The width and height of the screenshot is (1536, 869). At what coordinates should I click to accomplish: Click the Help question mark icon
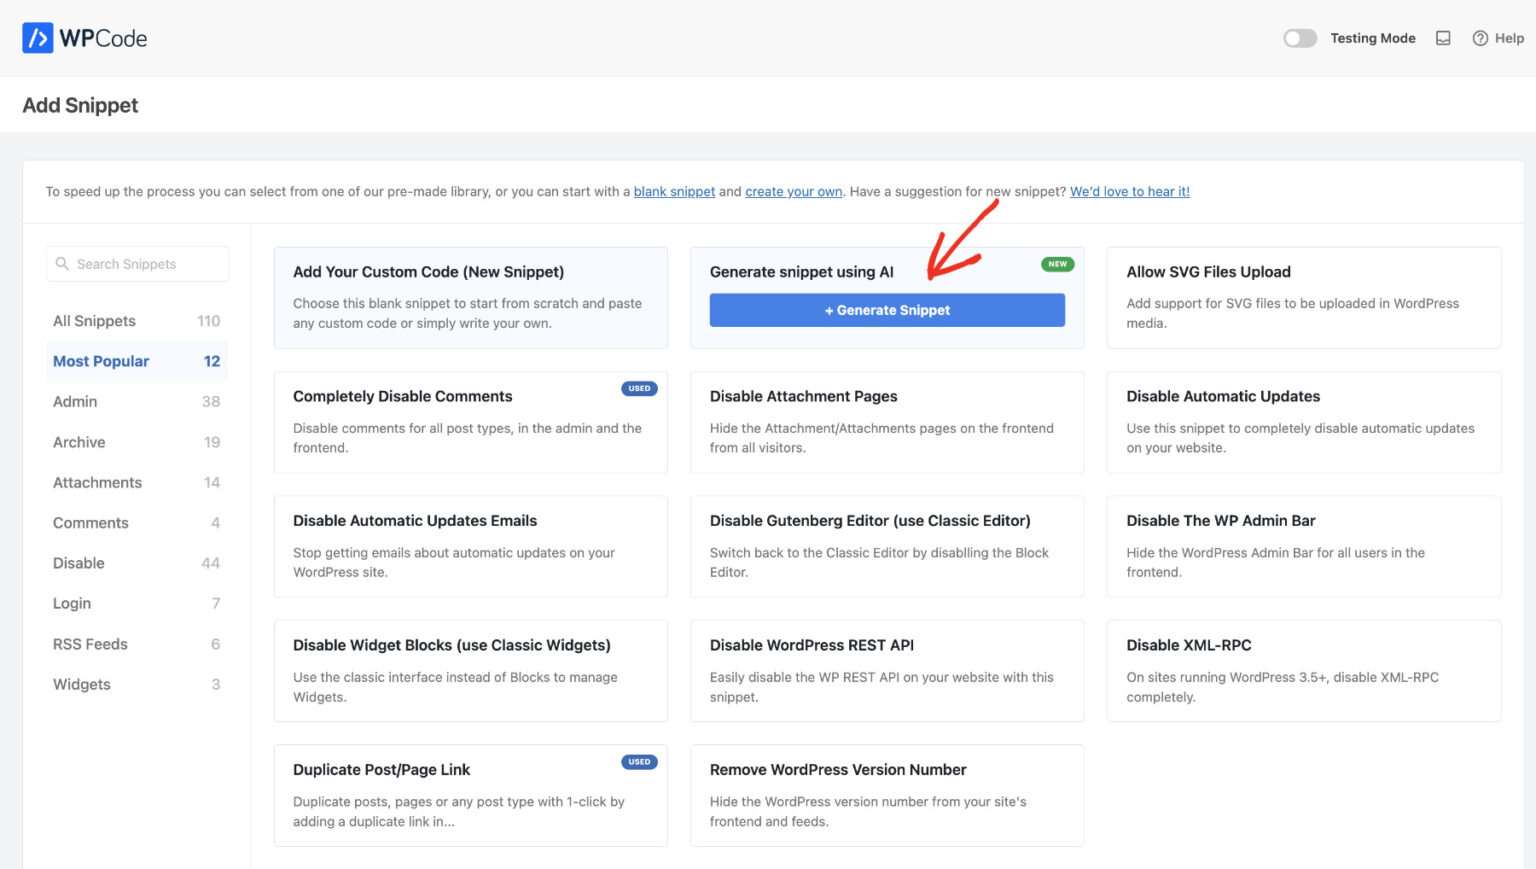1480,38
